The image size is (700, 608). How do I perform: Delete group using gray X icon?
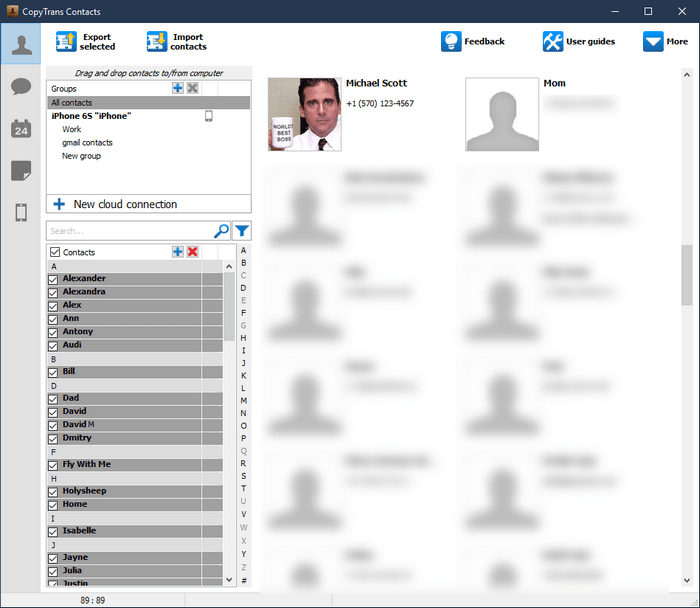point(193,88)
